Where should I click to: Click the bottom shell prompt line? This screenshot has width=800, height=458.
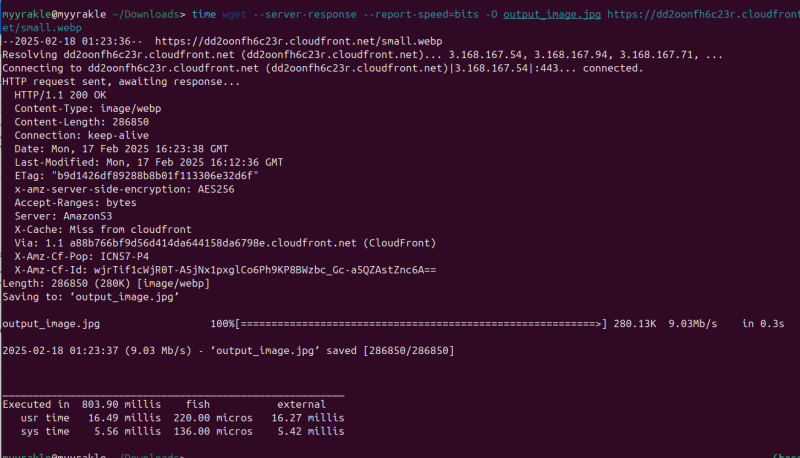click(92, 455)
